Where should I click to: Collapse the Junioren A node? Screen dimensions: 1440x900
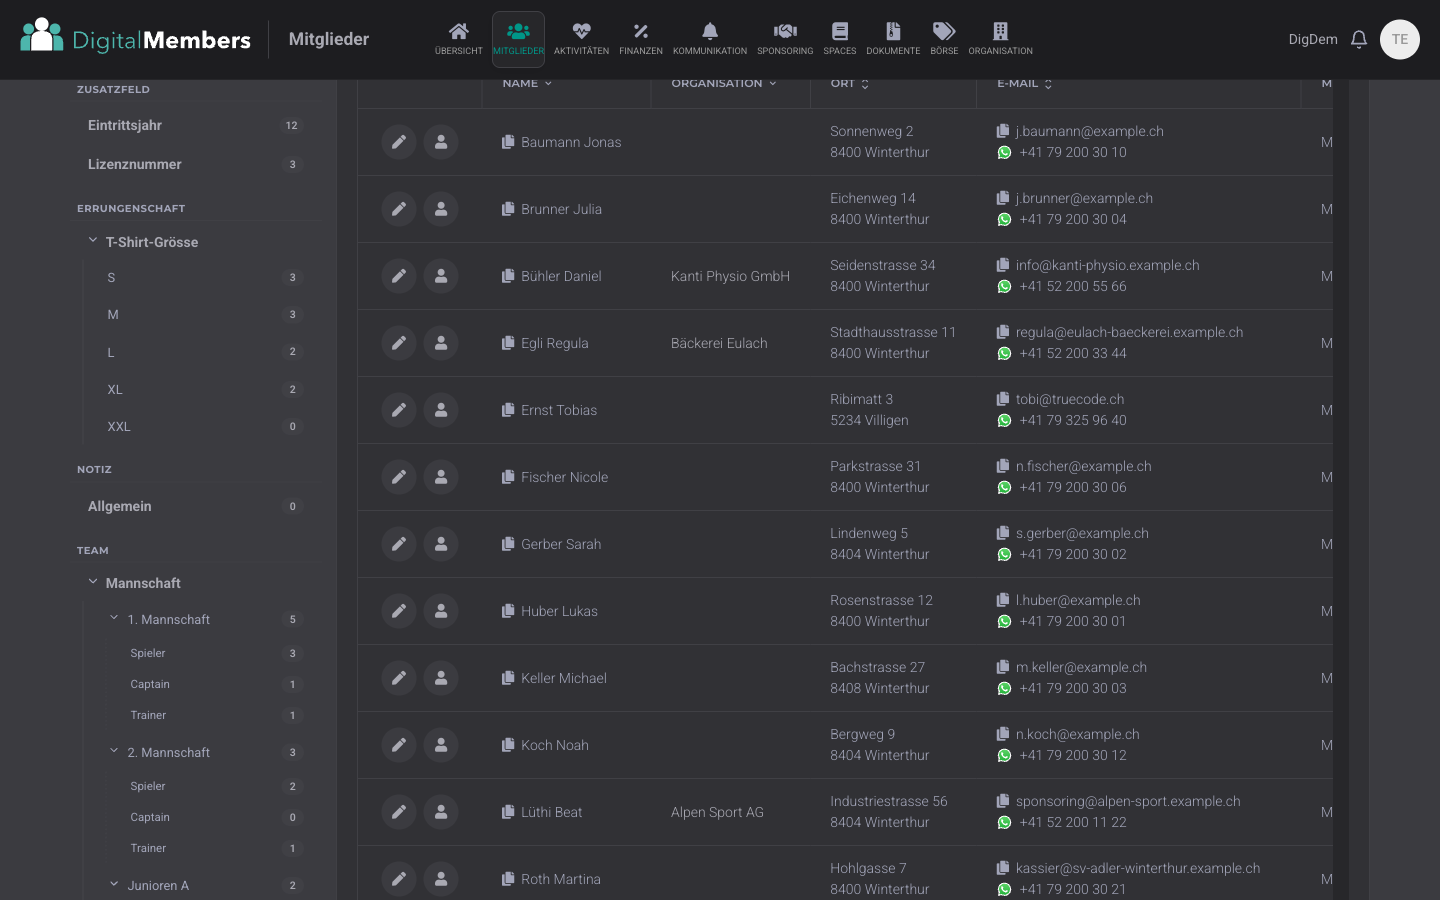[114, 884]
